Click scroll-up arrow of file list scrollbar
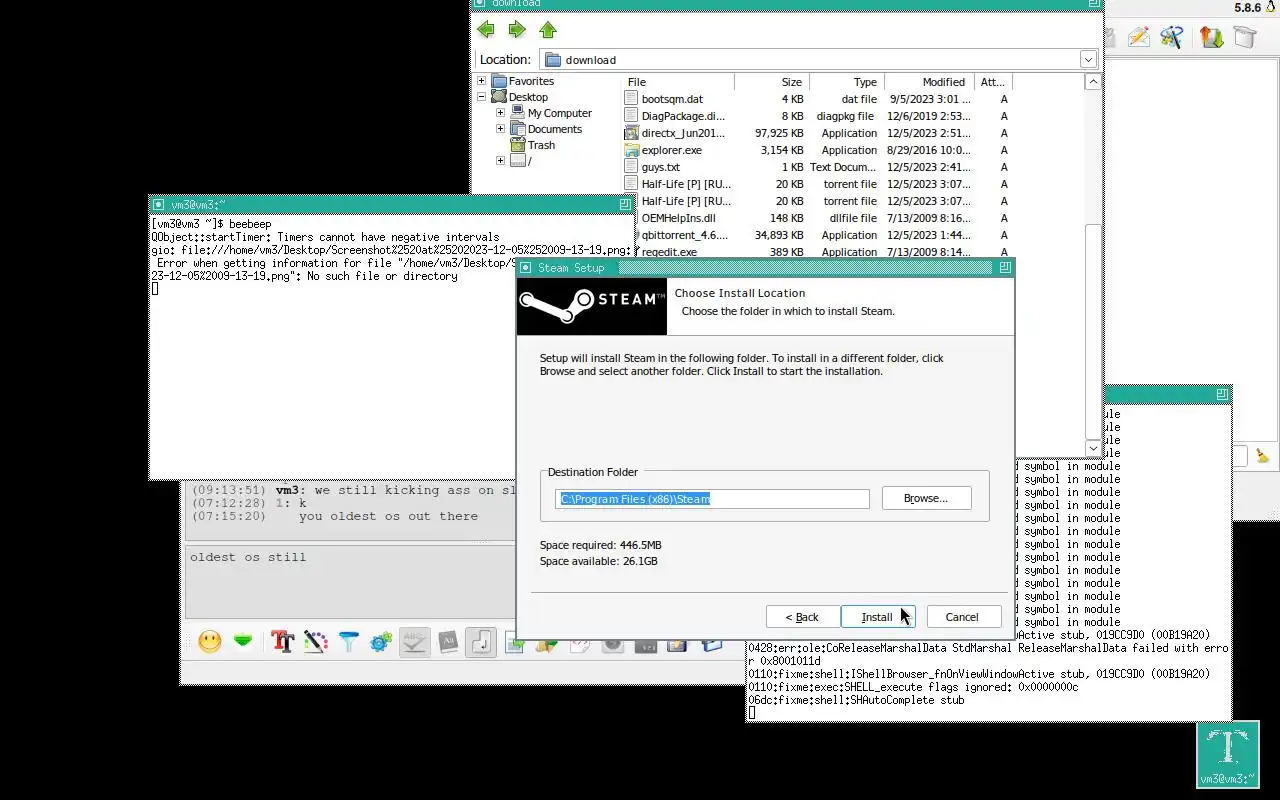The height and width of the screenshot is (800, 1280). pyautogui.click(x=1093, y=82)
